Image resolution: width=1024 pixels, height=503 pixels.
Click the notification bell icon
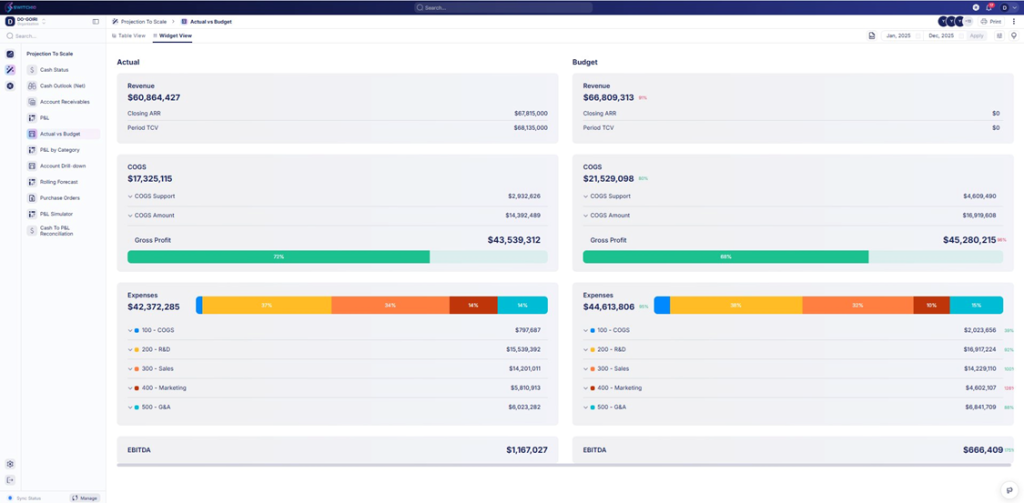click(x=990, y=7)
